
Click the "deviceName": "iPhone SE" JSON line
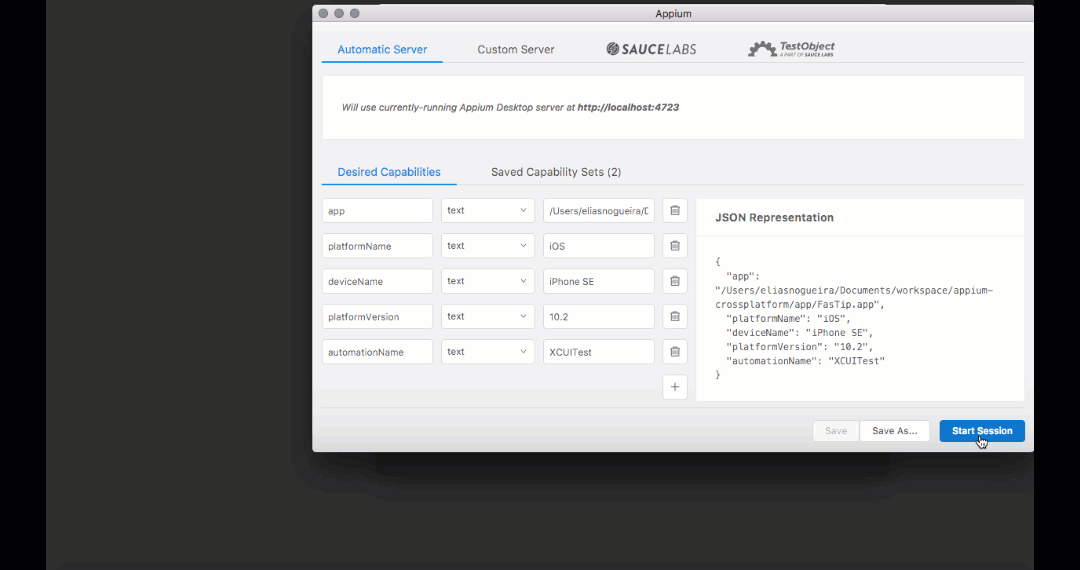[800, 332]
